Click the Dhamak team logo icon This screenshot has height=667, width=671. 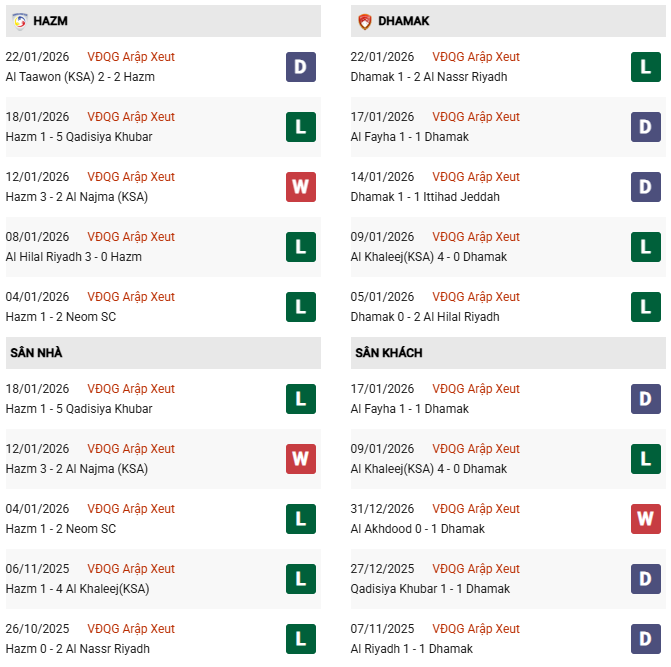coord(365,21)
